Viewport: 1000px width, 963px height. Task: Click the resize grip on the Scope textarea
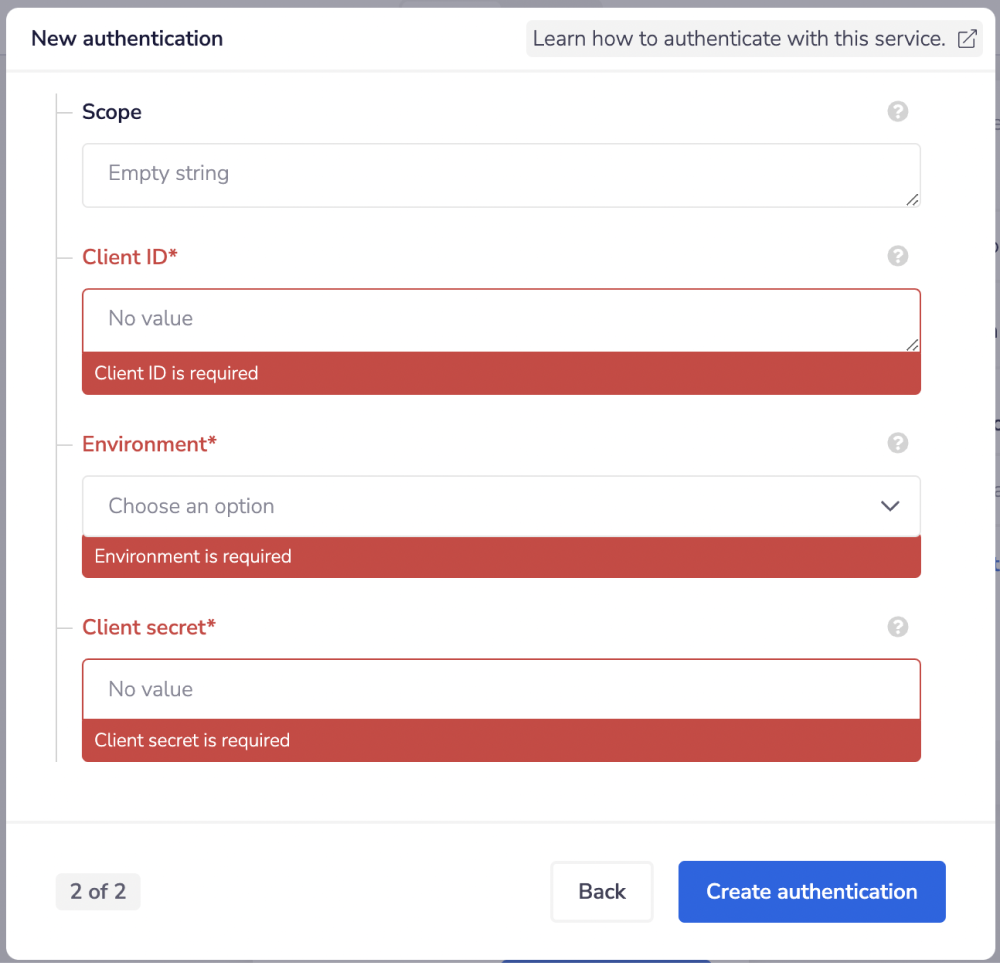click(913, 200)
